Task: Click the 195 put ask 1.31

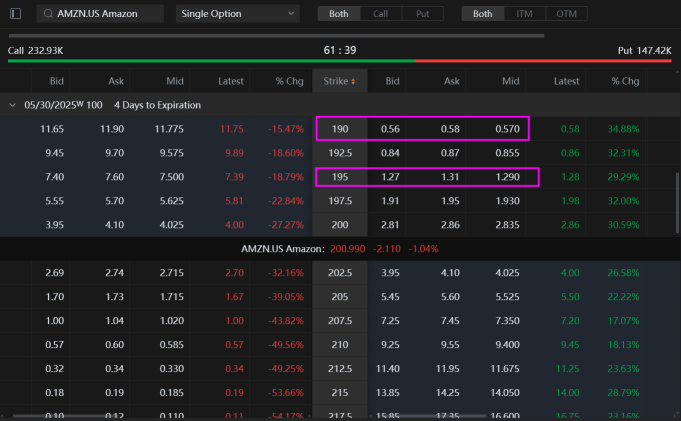Action: point(450,177)
